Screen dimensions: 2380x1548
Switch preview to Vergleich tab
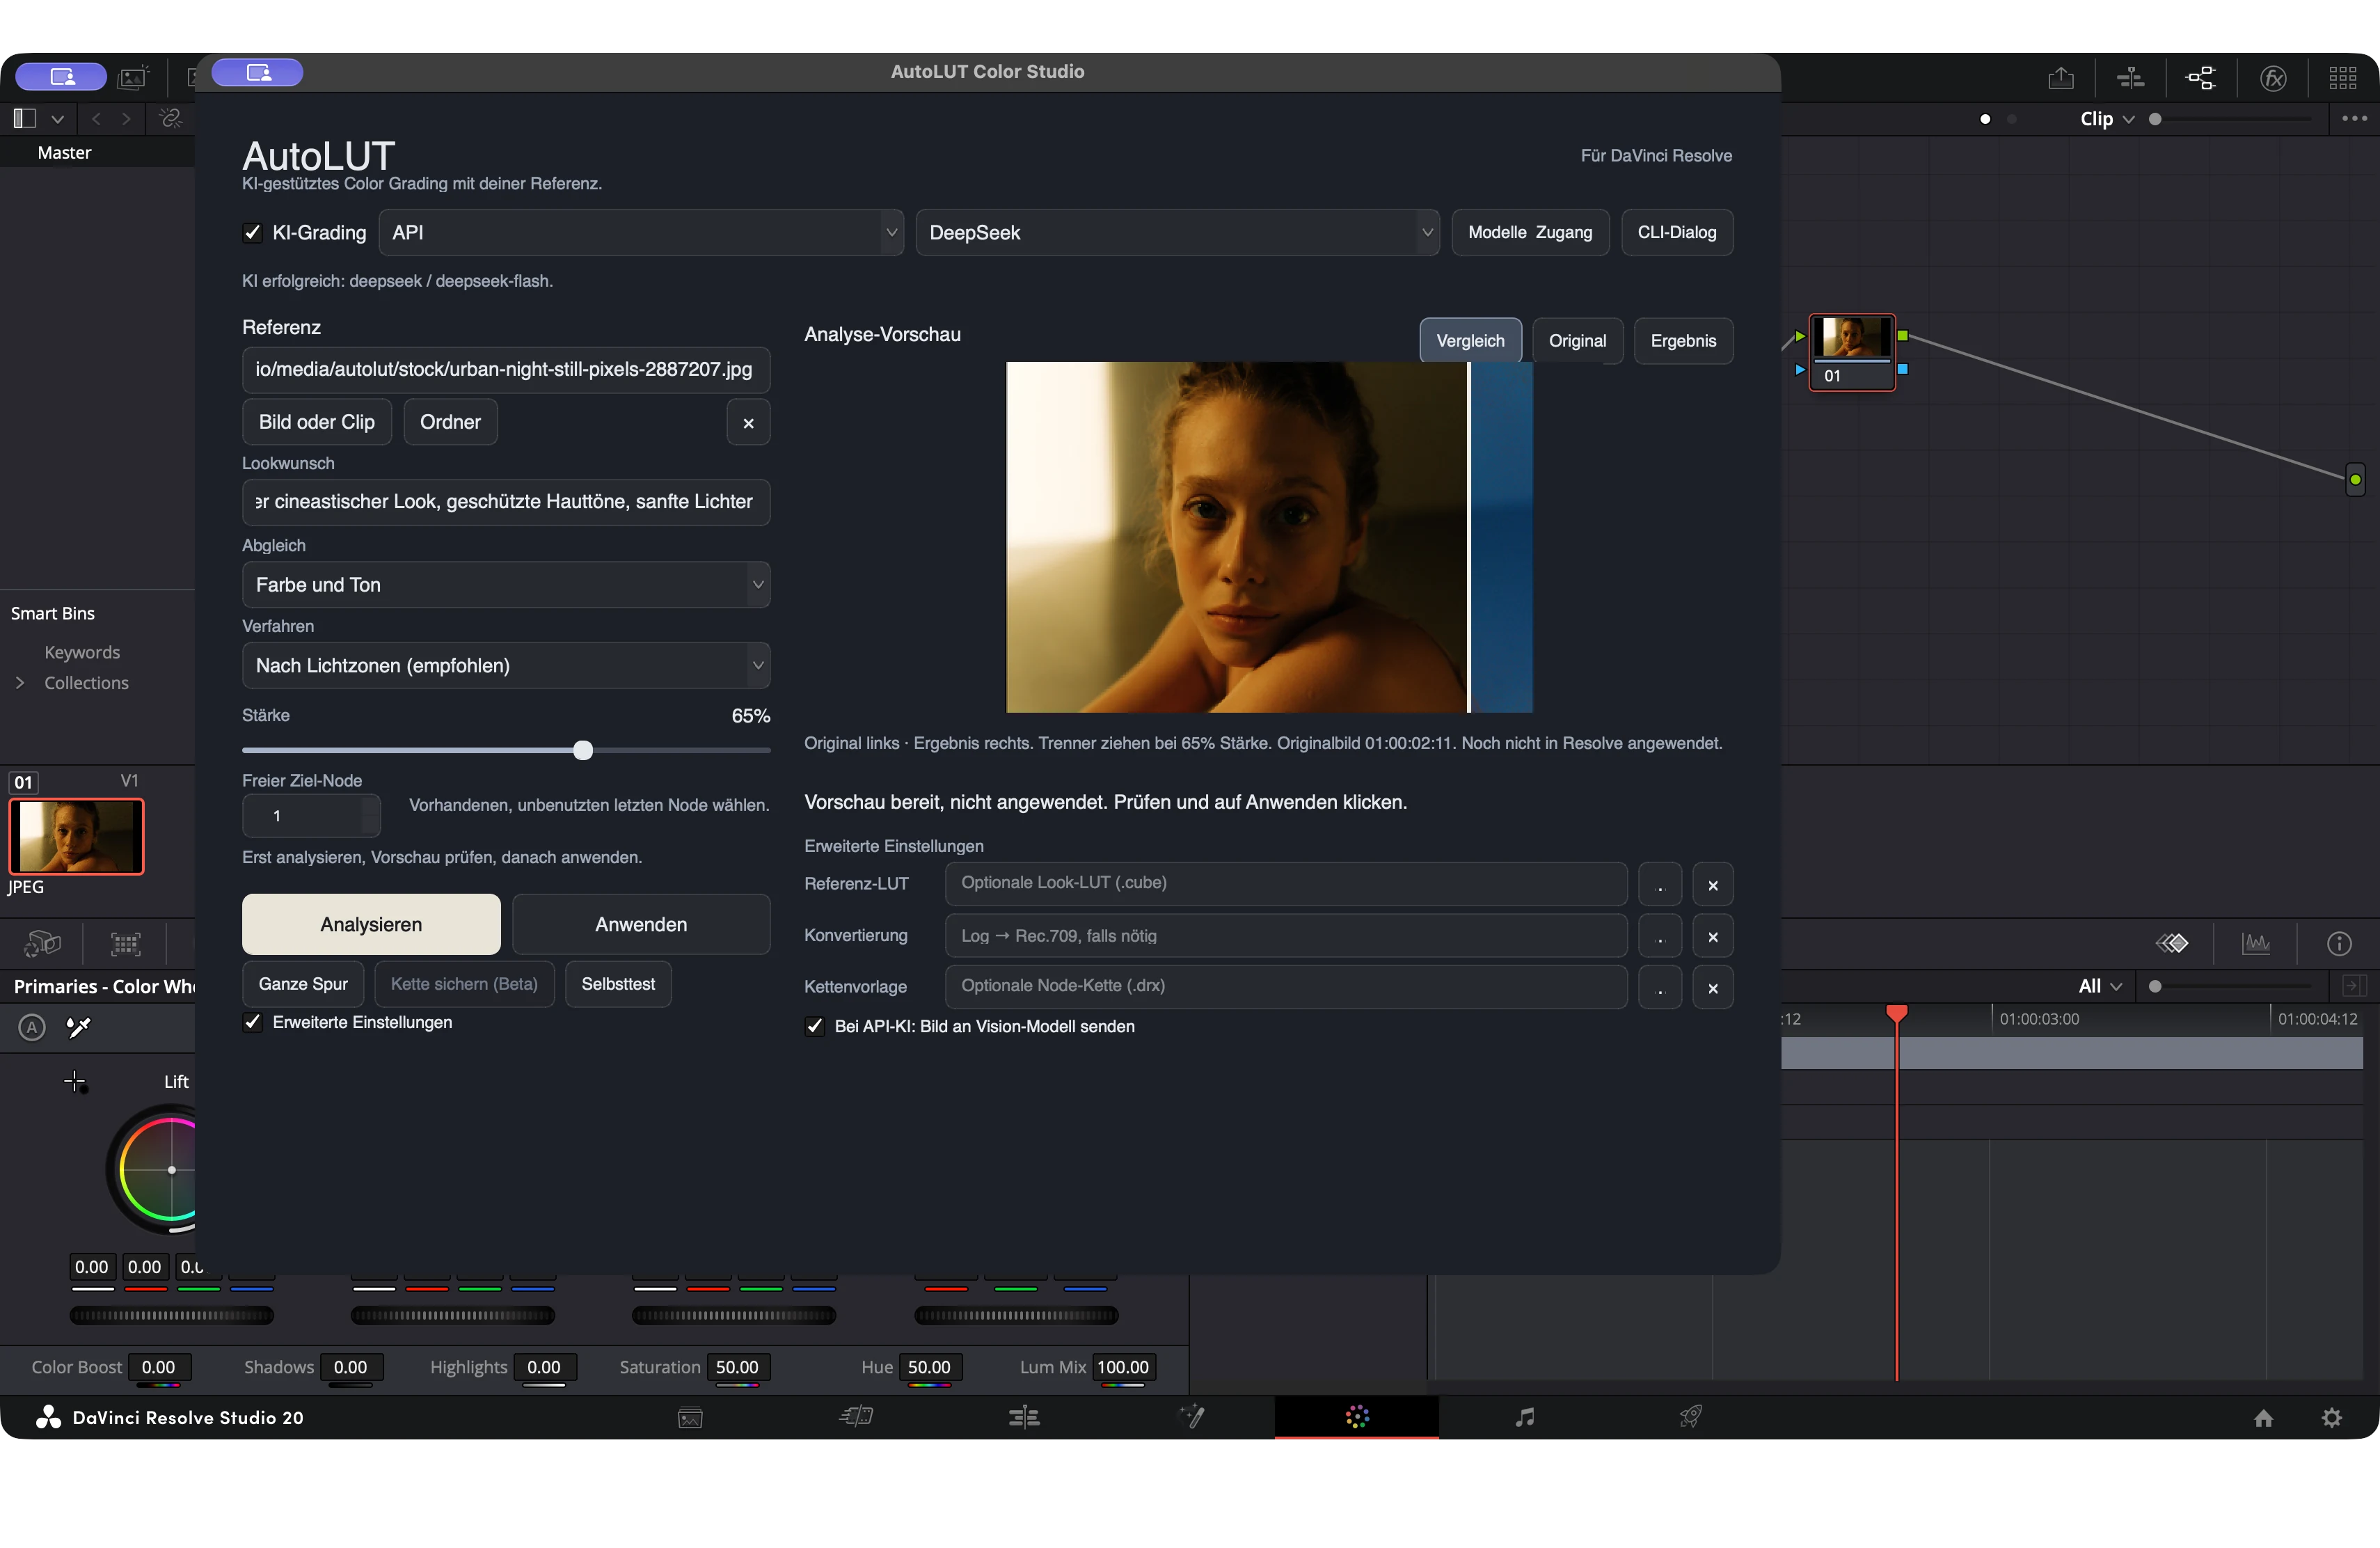click(1470, 341)
